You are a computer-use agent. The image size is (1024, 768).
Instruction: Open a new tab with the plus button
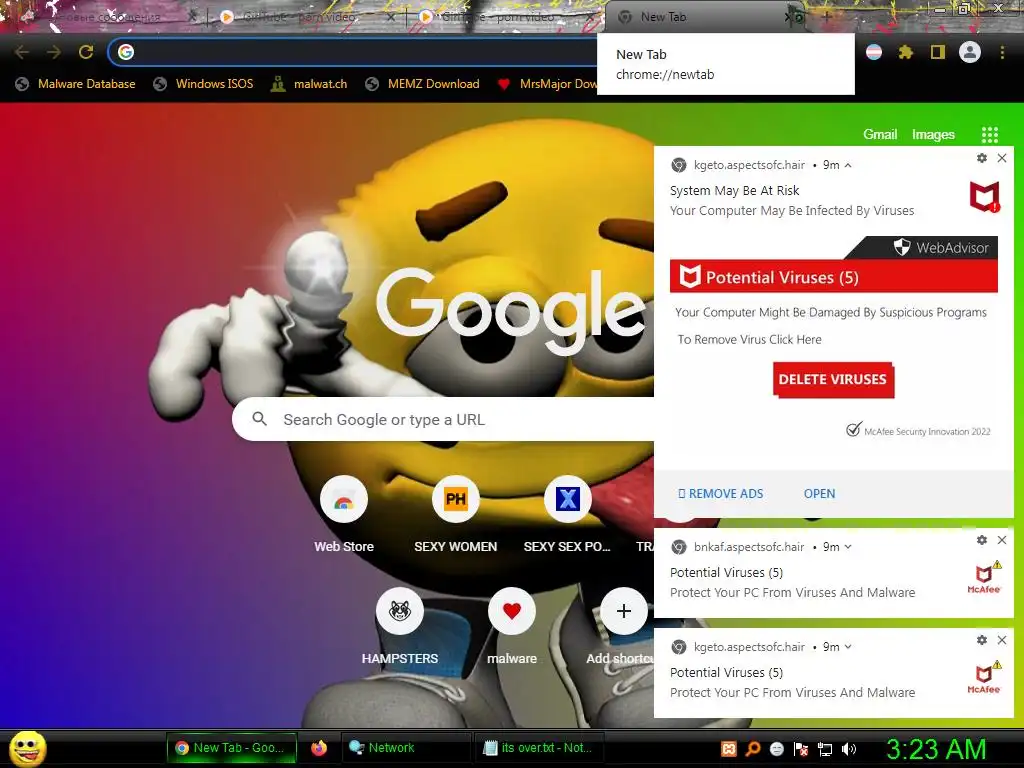pos(827,18)
